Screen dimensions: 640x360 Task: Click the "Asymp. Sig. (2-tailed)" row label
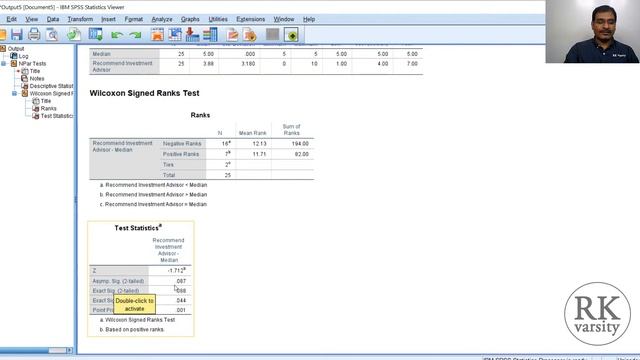118,281
